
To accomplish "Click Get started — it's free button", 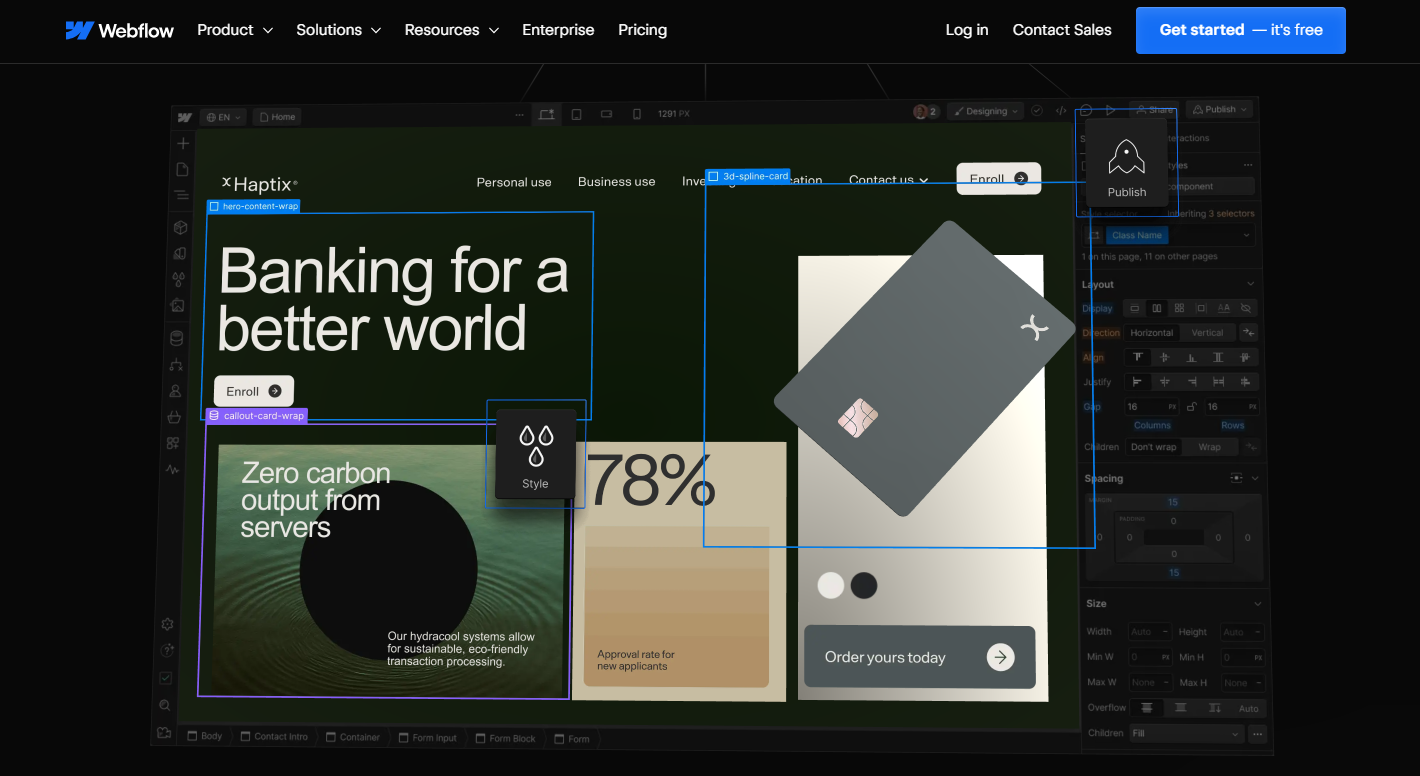I will (1241, 30).
